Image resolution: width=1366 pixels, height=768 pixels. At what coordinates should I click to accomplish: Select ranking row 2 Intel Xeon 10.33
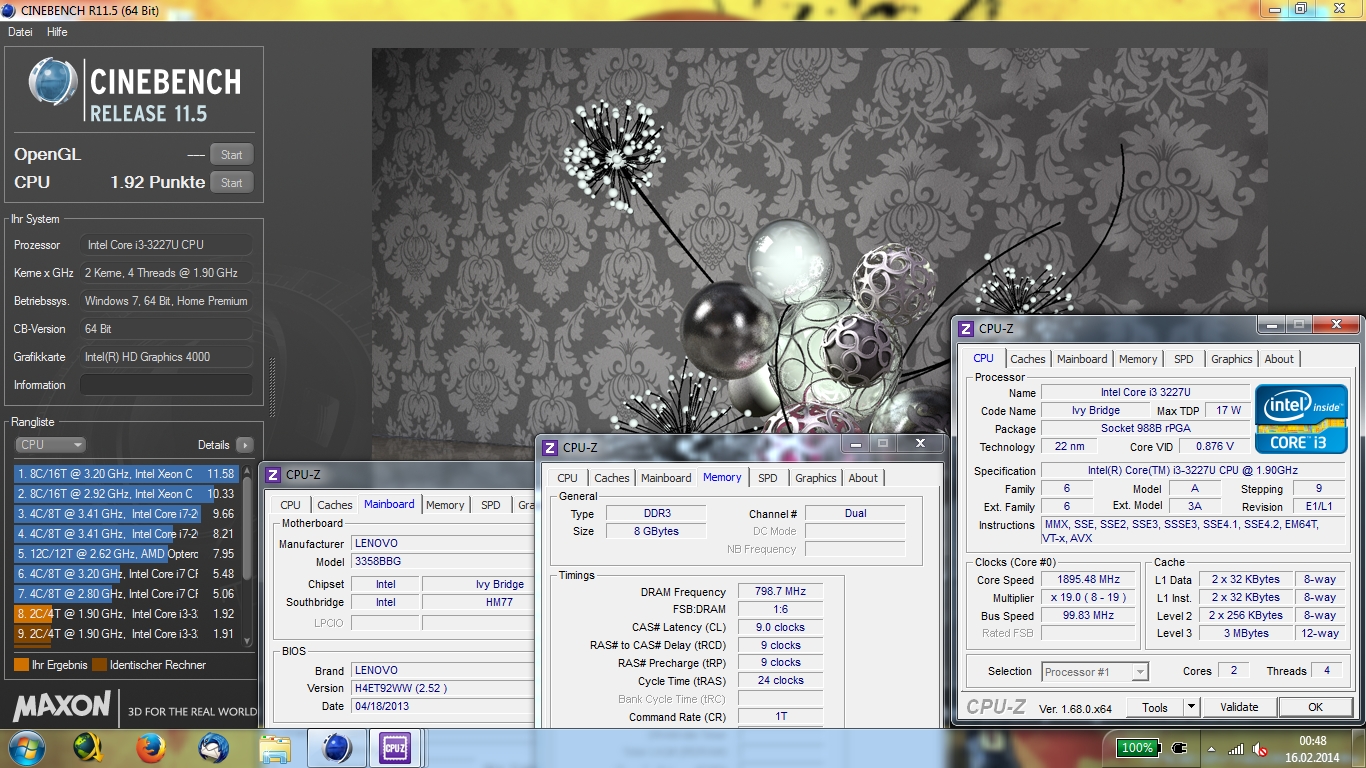click(x=126, y=494)
